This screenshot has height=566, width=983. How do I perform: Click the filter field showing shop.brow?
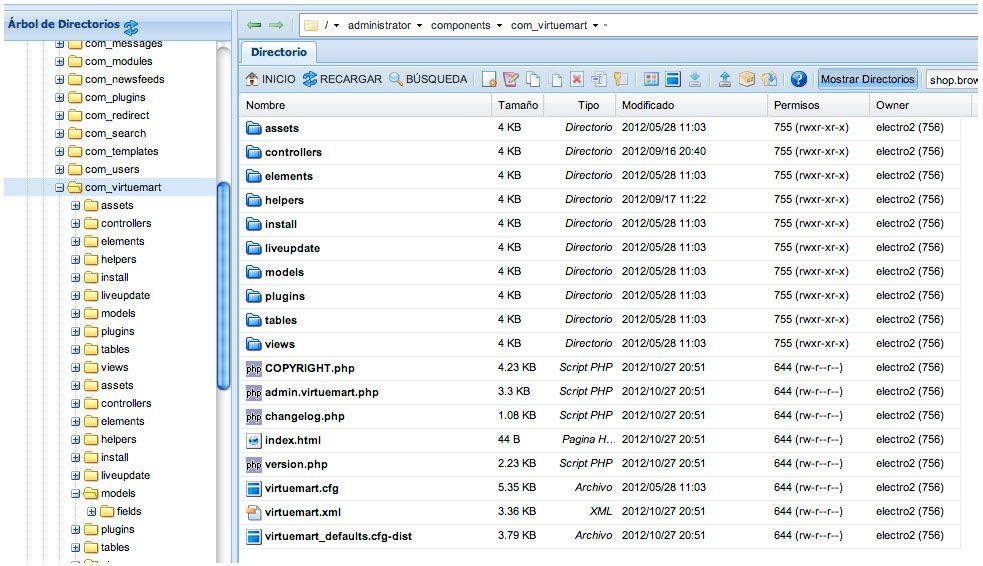pyautogui.click(x=952, y=80)
